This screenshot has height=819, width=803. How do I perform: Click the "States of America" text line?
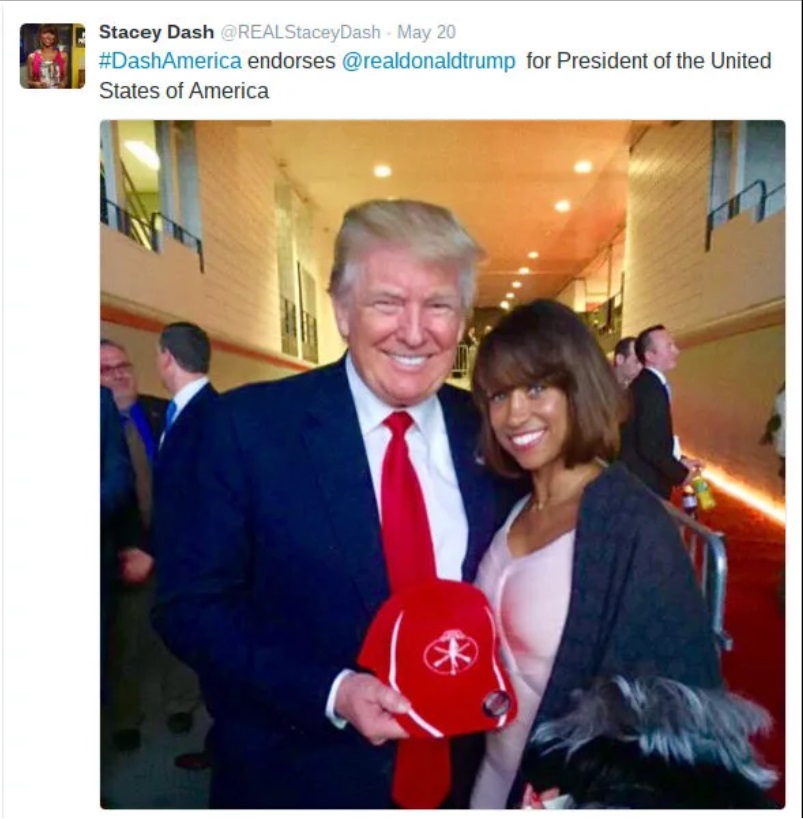tap(184, 91)
